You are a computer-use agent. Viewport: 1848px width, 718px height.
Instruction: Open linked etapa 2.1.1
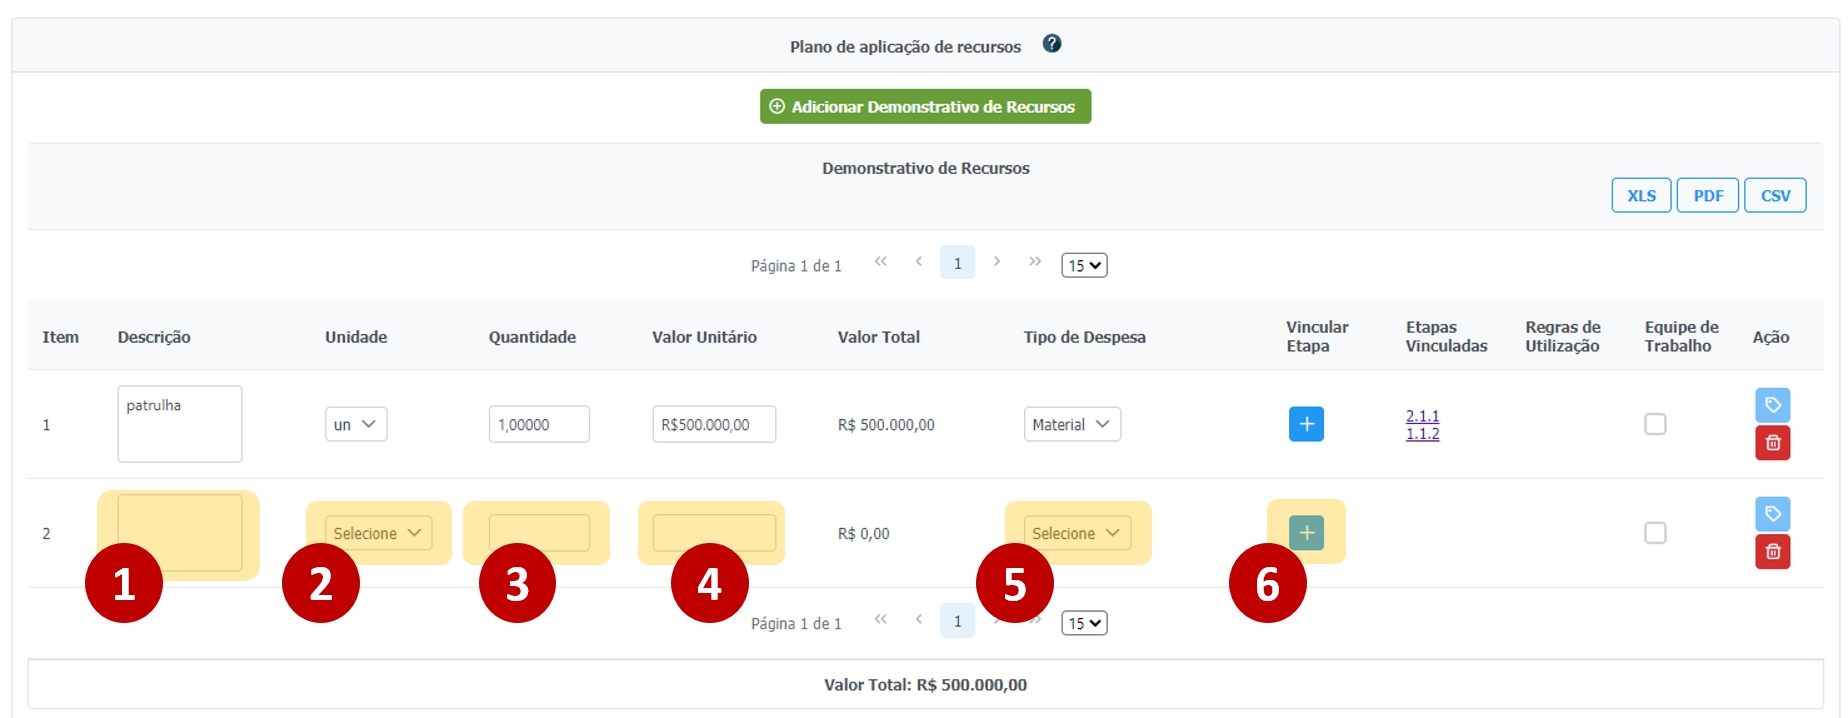pyautogui.click(x=1422, y=416)
